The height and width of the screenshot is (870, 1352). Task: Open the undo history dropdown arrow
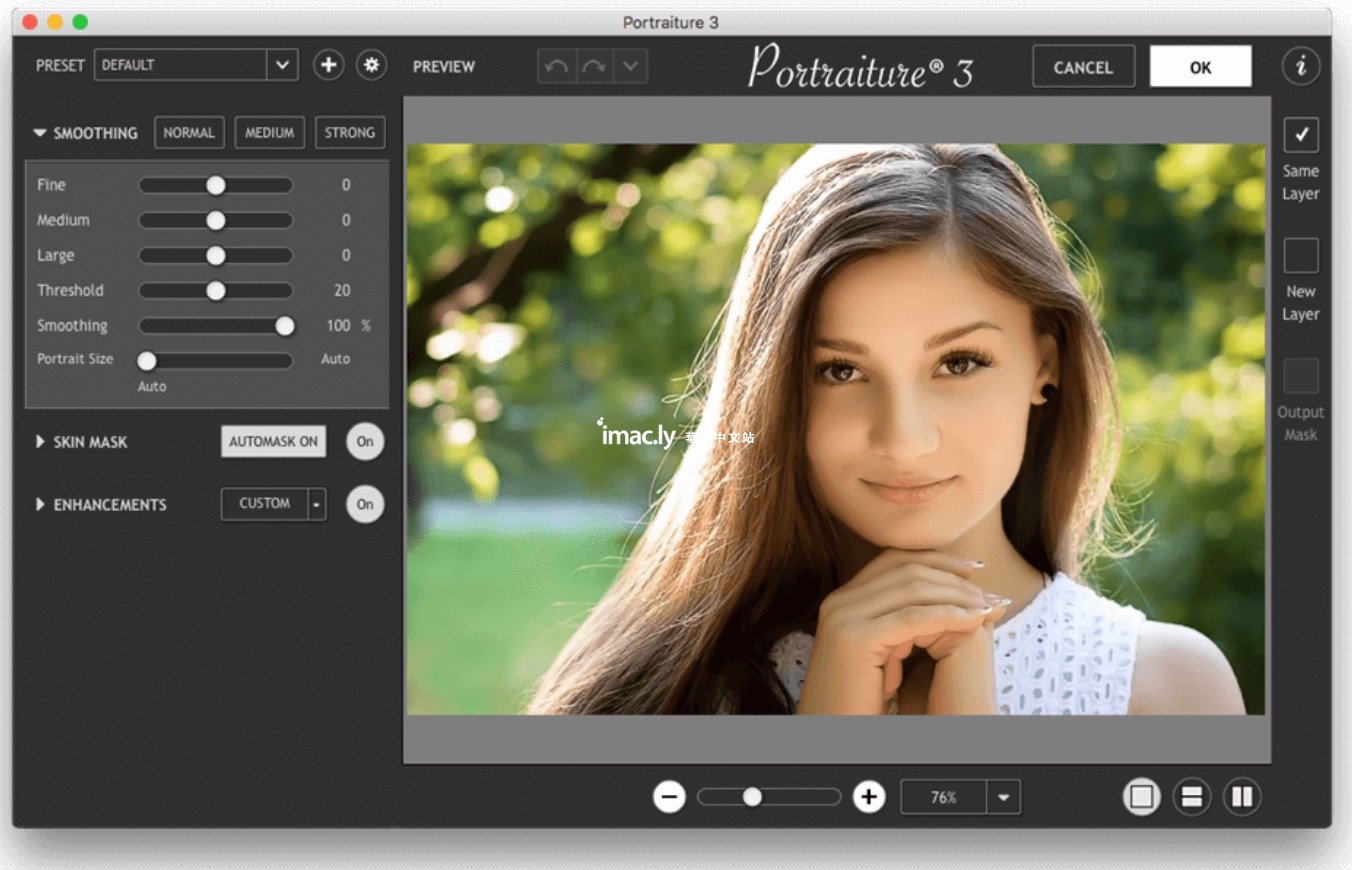(x=630, y=67)
